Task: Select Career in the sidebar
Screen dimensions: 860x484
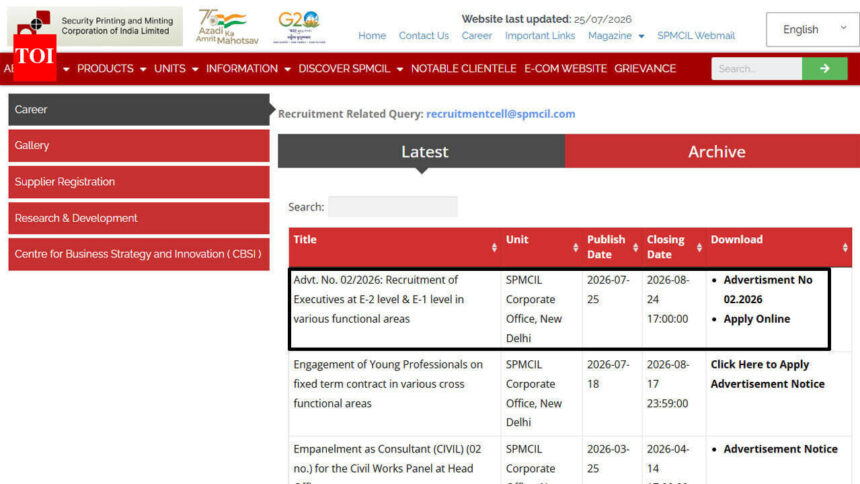Action: [139, 109]
